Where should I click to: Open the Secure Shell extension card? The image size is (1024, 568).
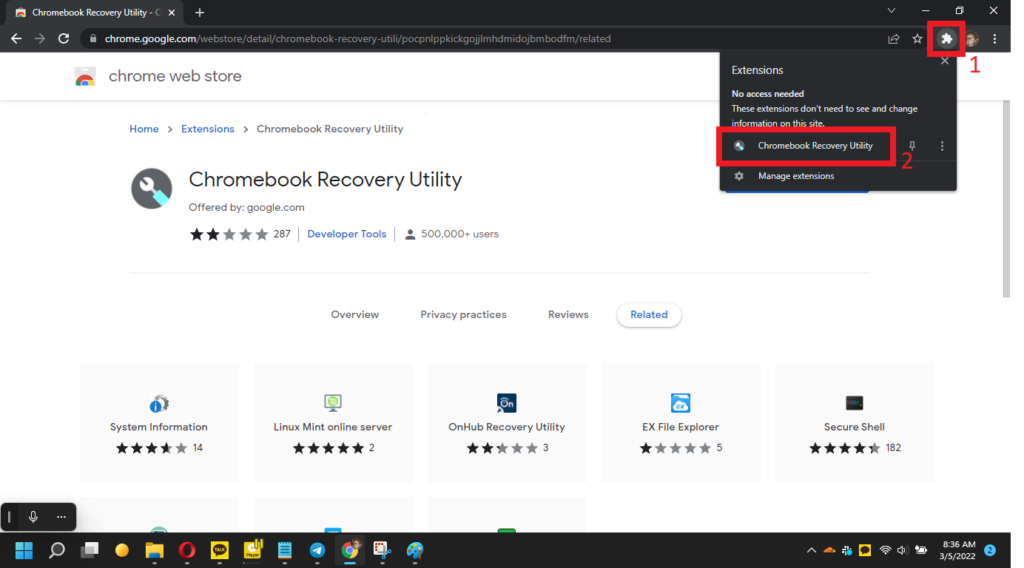click(x=854, y=423)
